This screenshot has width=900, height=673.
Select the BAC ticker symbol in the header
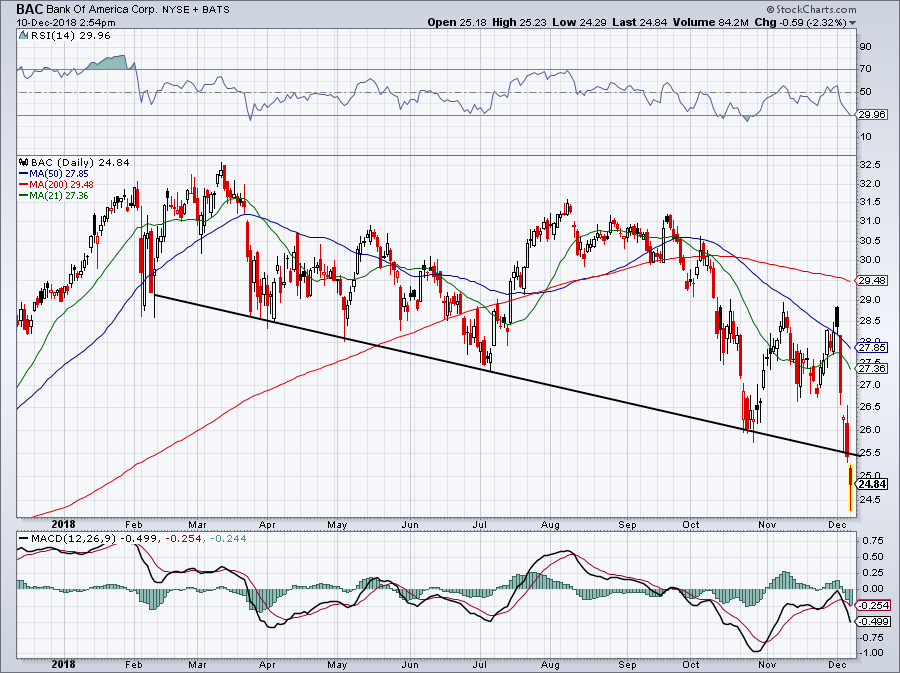[29, 9]
